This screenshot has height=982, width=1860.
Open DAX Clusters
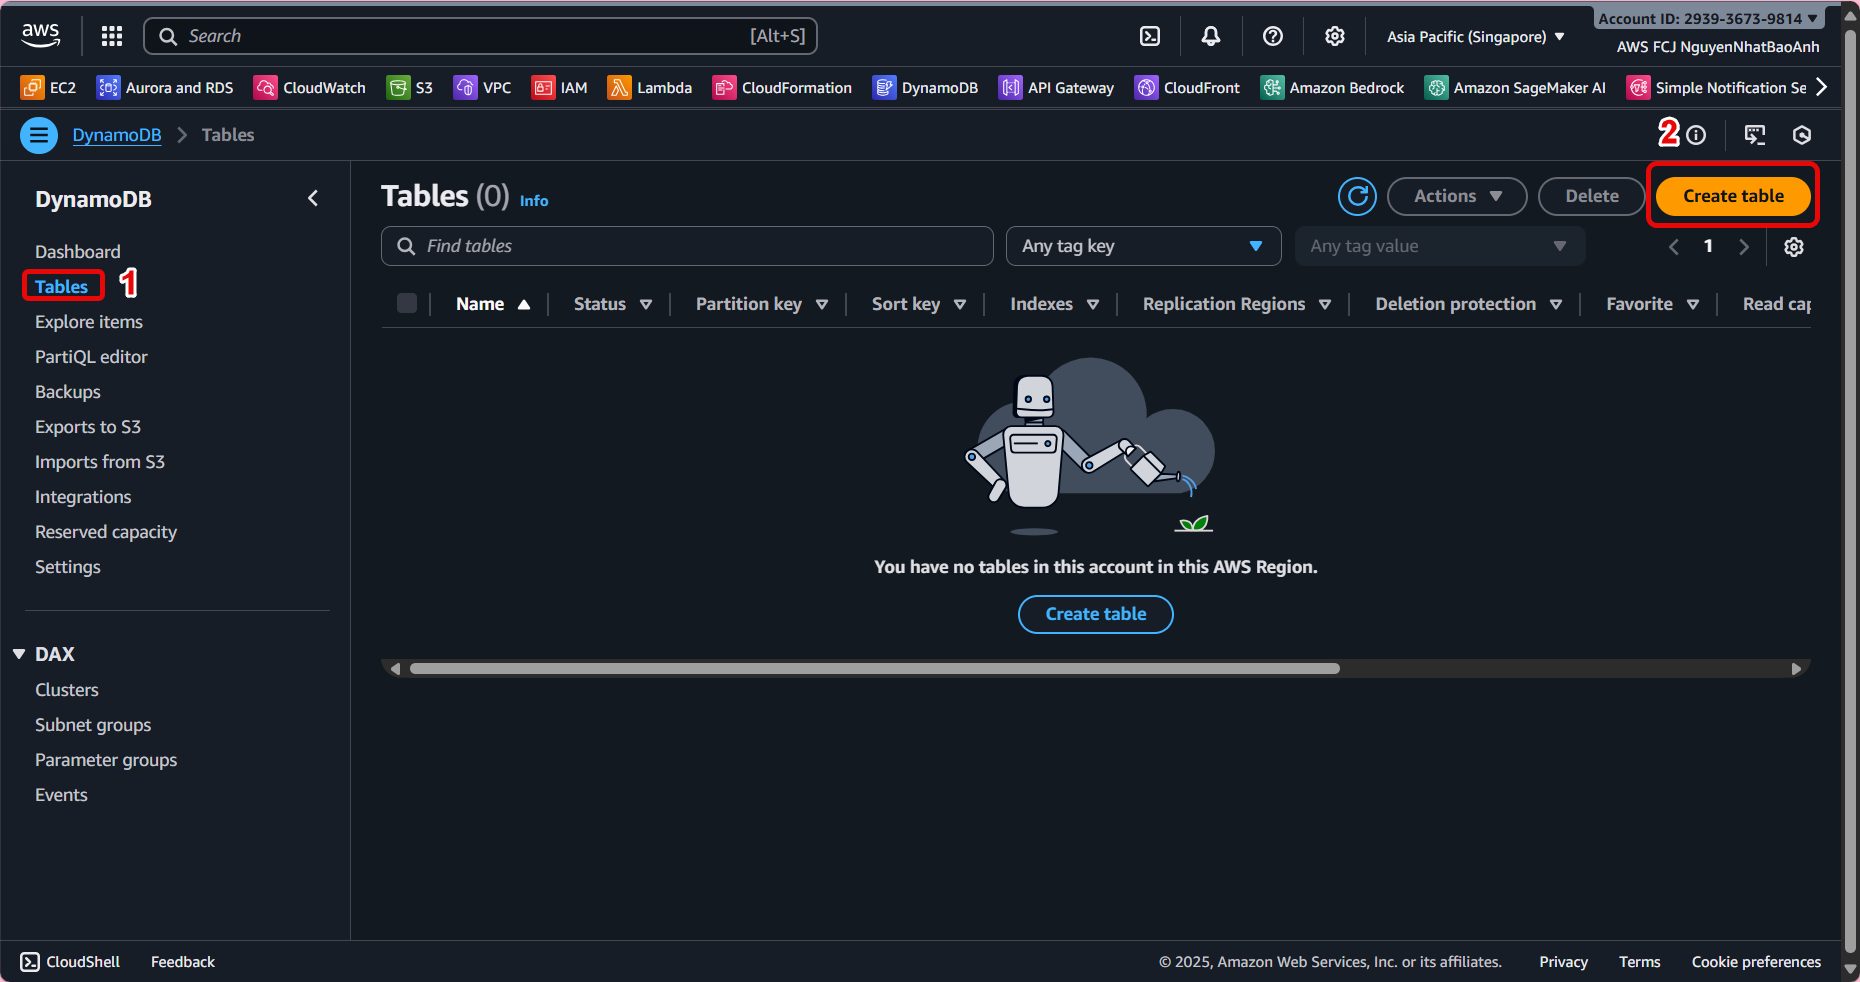(x=66, y=690)
